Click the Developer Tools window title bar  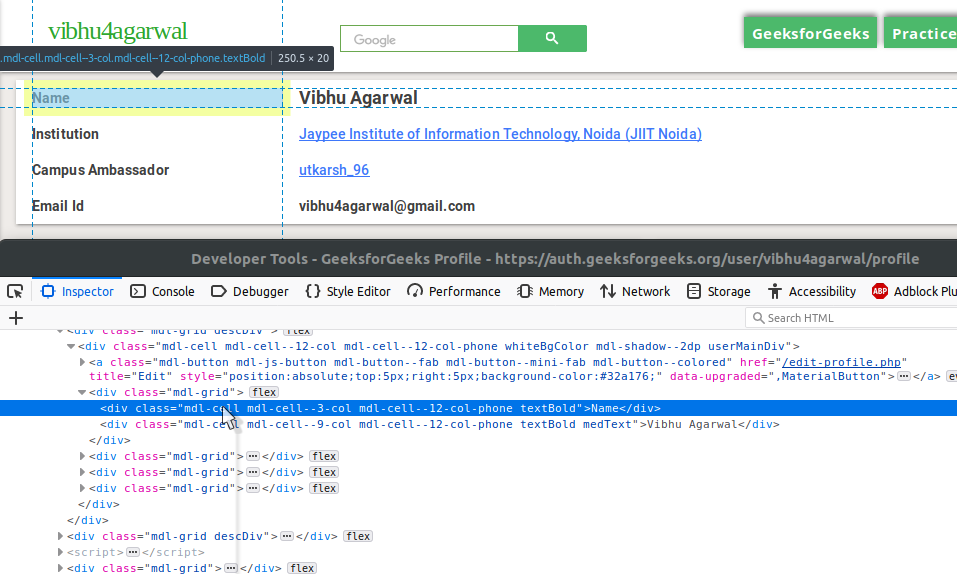478,258
